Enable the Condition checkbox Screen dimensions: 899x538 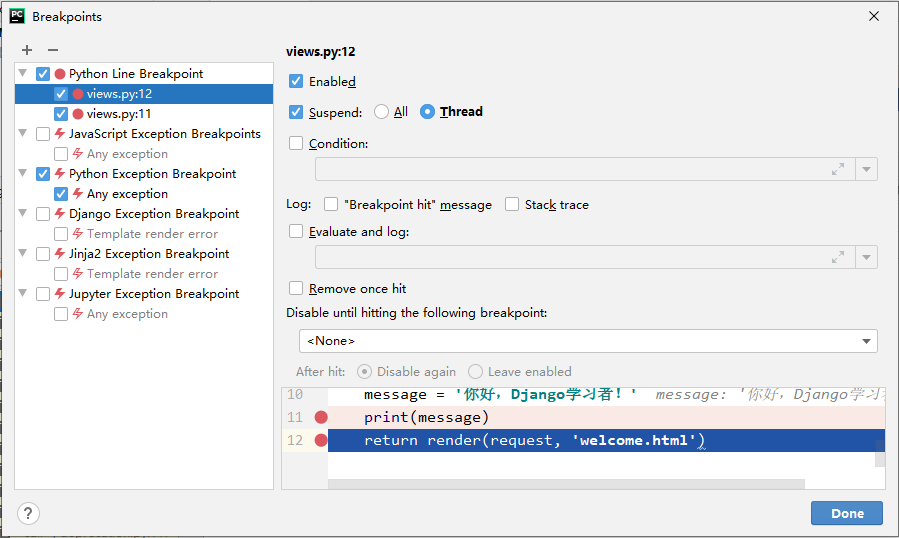(296, 143)
